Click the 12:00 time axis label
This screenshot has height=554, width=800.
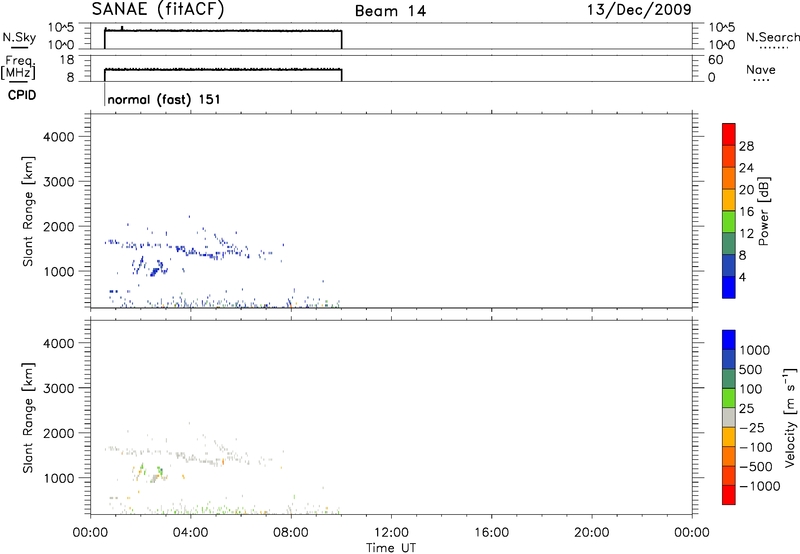pyautogui.click(x=391, y=533)
